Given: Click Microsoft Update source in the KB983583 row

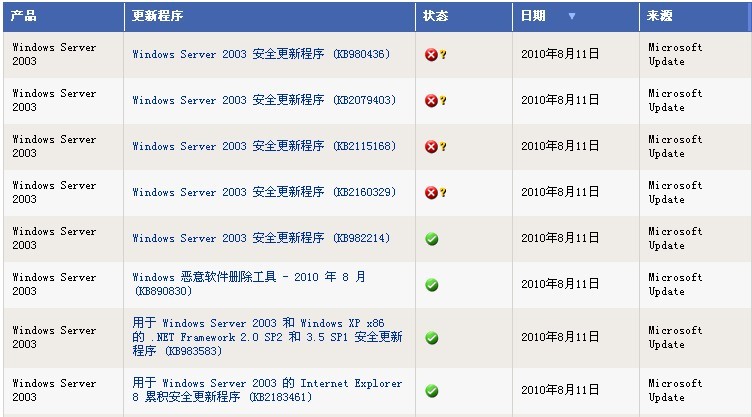Looking at the screenshot, I should pos(675,337).
